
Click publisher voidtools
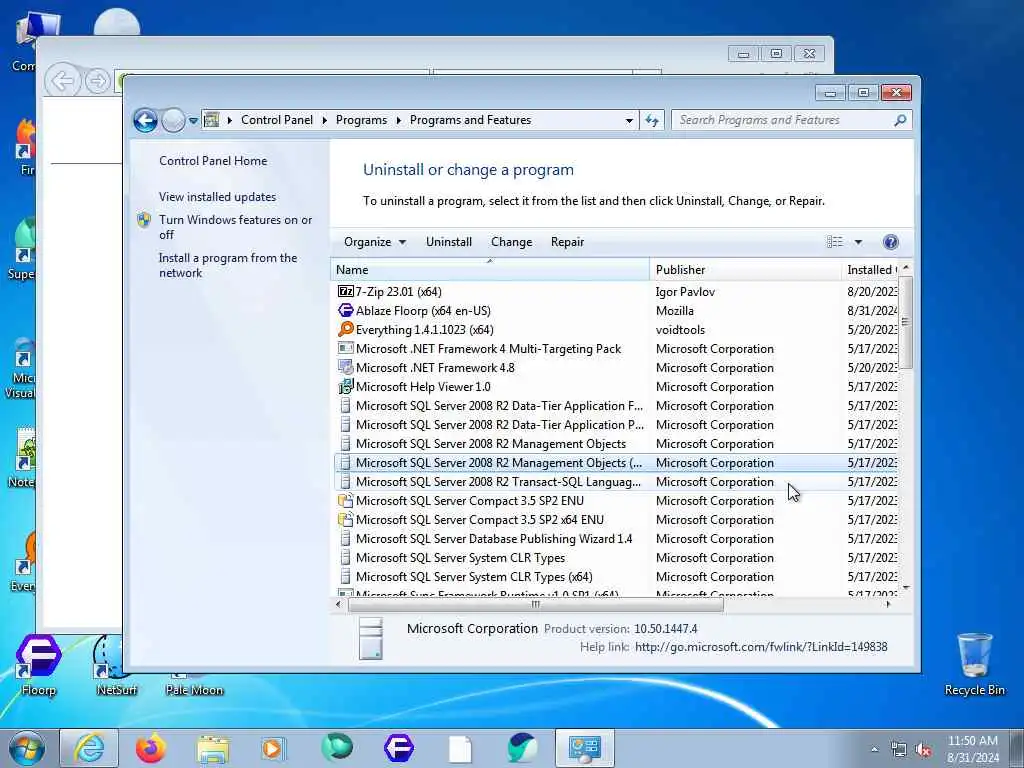tap(680, 329)
